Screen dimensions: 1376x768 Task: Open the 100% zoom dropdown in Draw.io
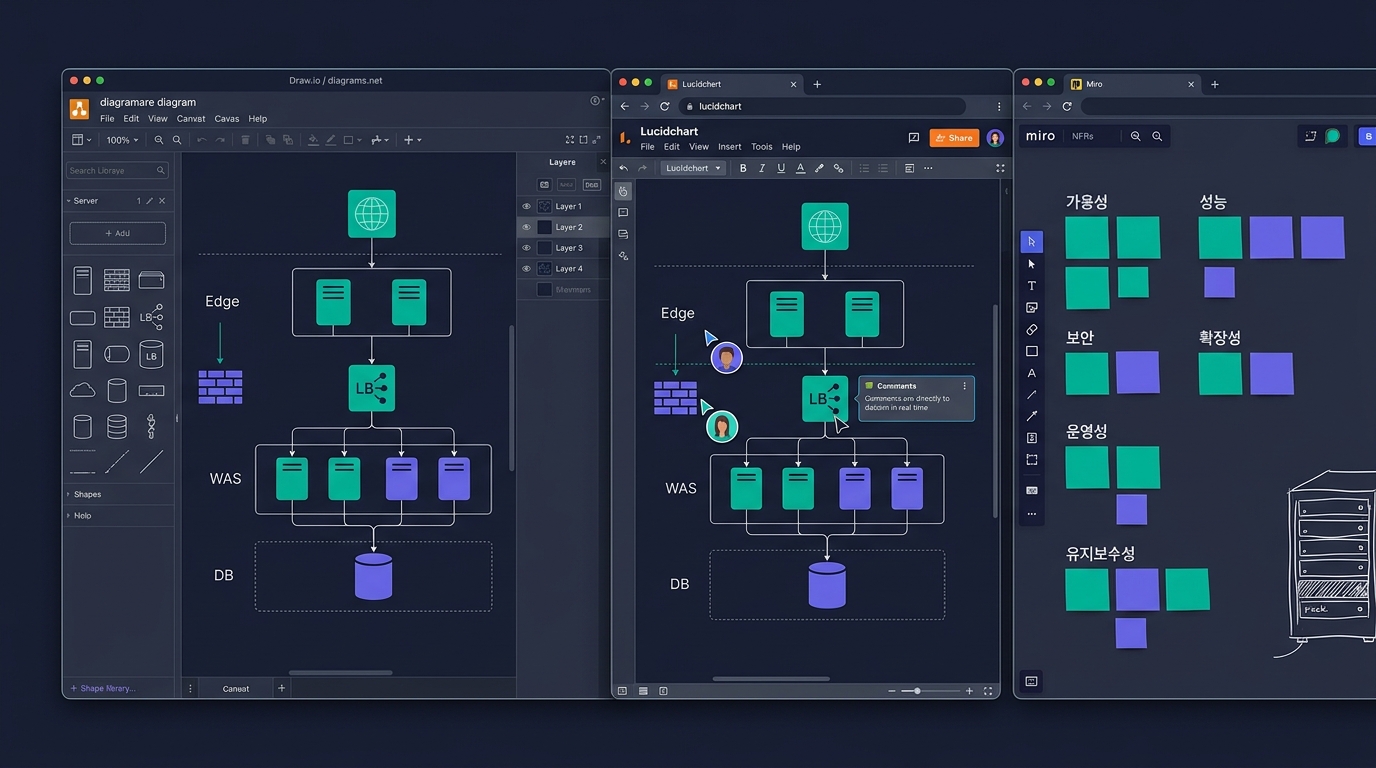point(123,140)
